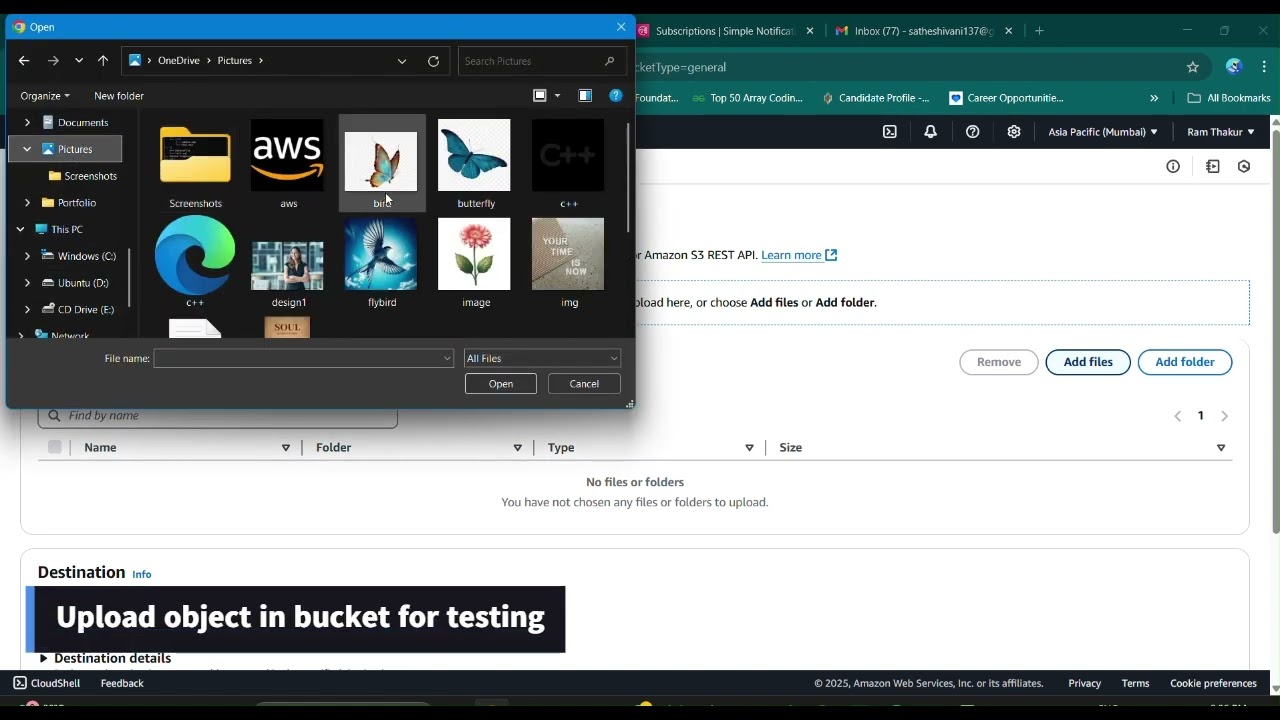
Task: Create a New folder
Action: 119,96
